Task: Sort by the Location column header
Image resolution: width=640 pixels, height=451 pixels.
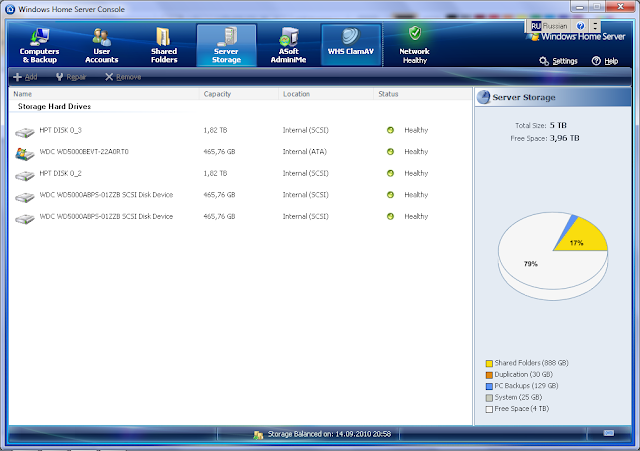Action: (326, 94)
